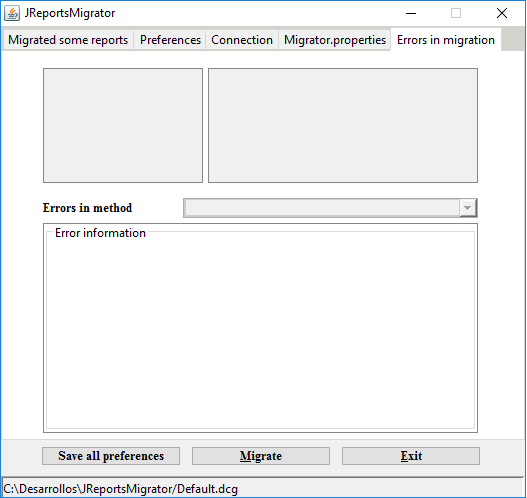Click the JReportsMigrator title bar text

70,13
